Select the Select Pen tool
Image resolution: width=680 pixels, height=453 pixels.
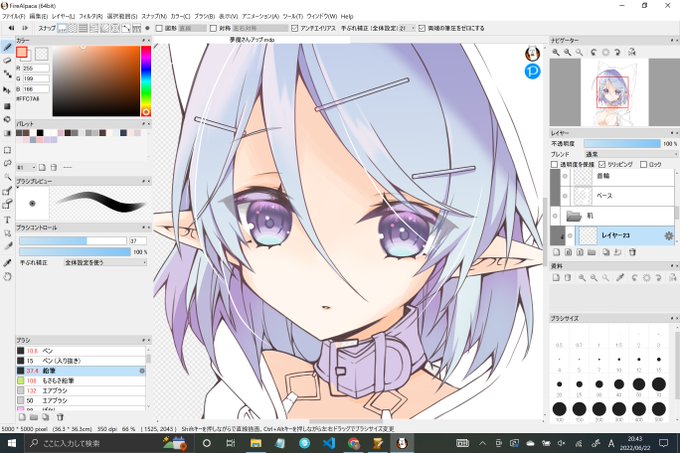[7, 191]
